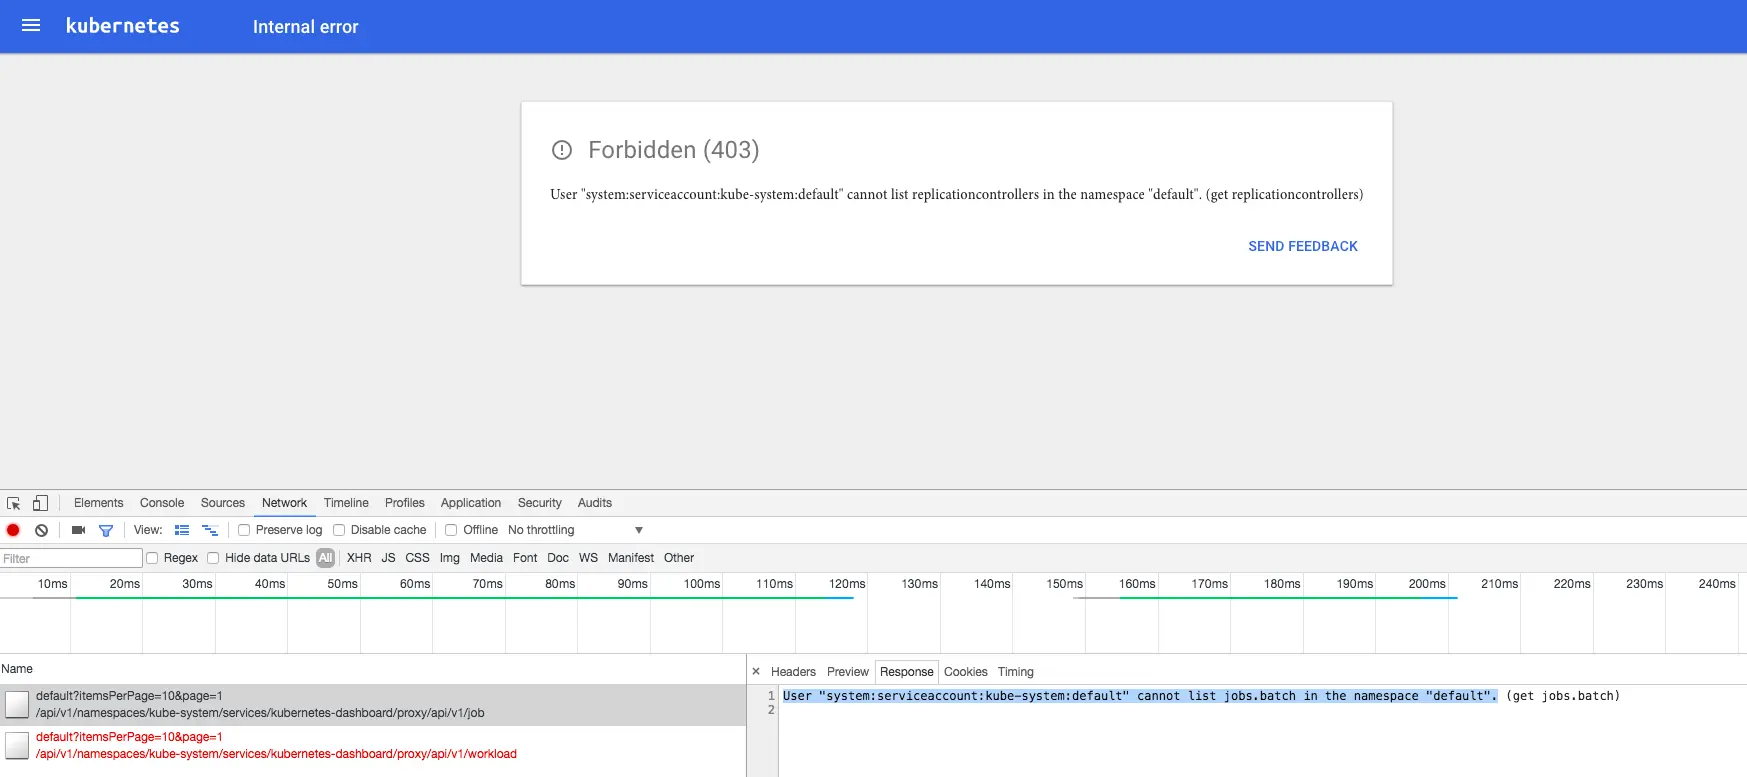Viewport: 1747px width, 777px height.
Task: Select the failed workload request row
Action: [372, 746]
